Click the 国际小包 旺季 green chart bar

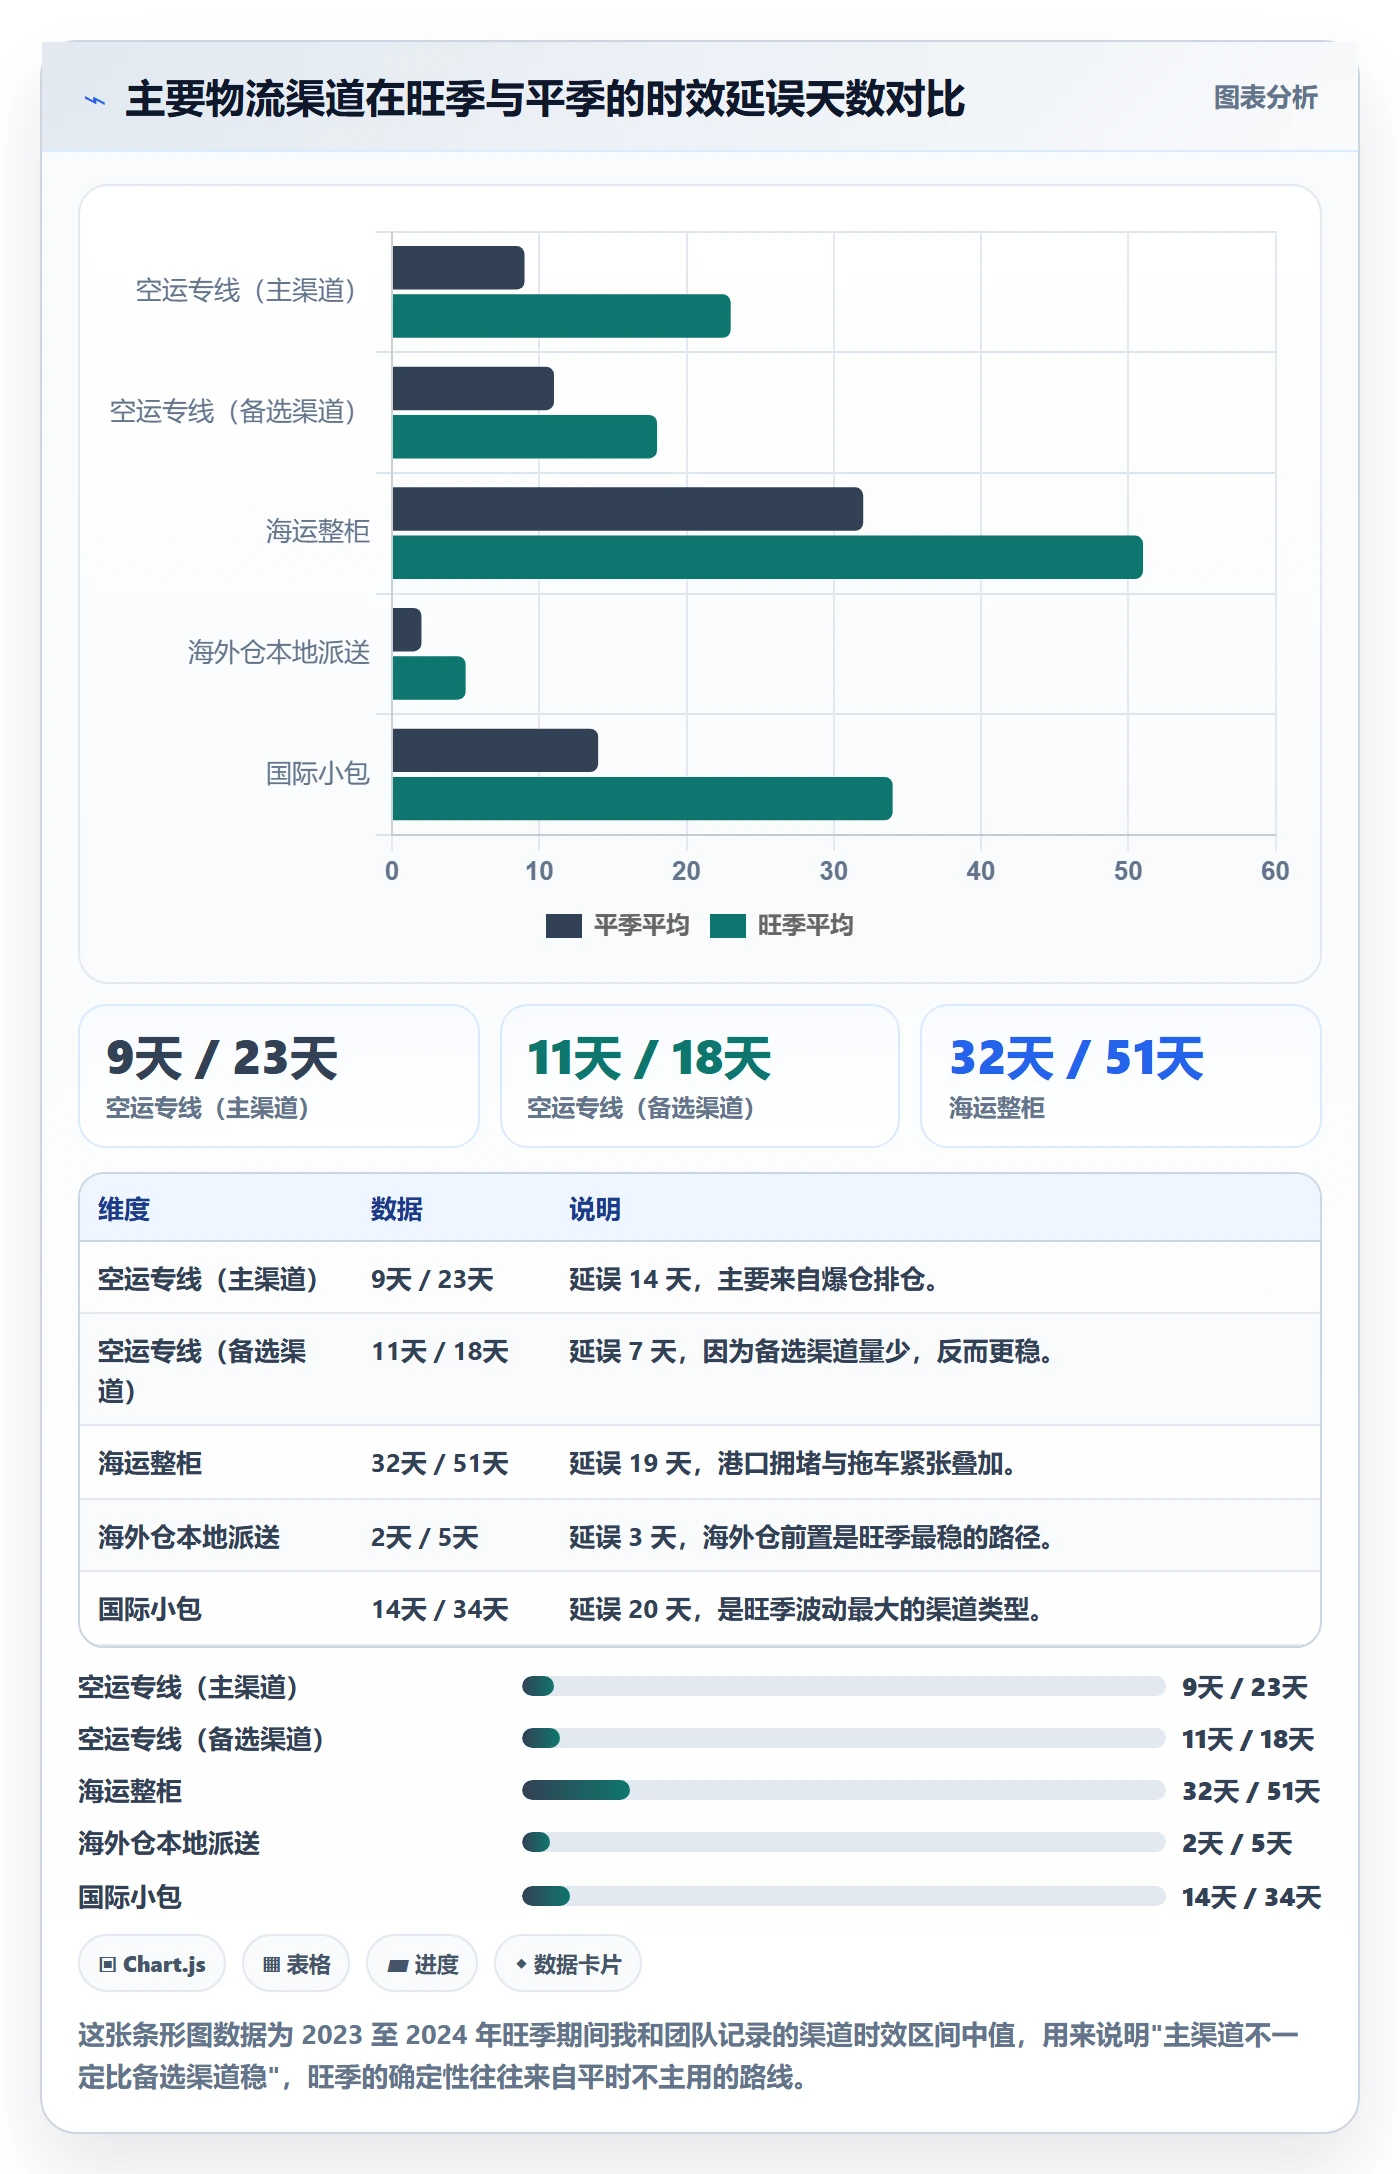coord(642,799)
